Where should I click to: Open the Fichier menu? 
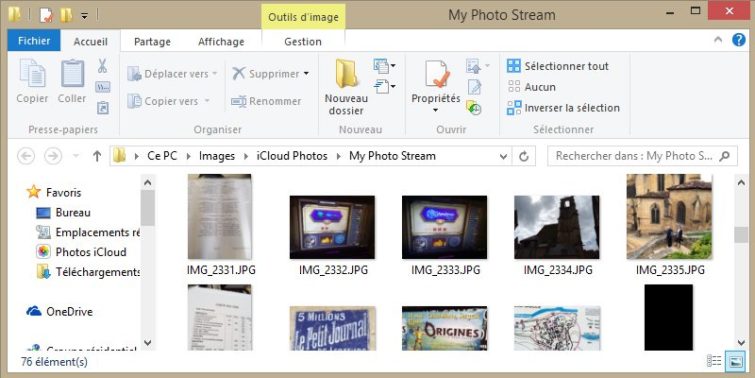[34, 41]
